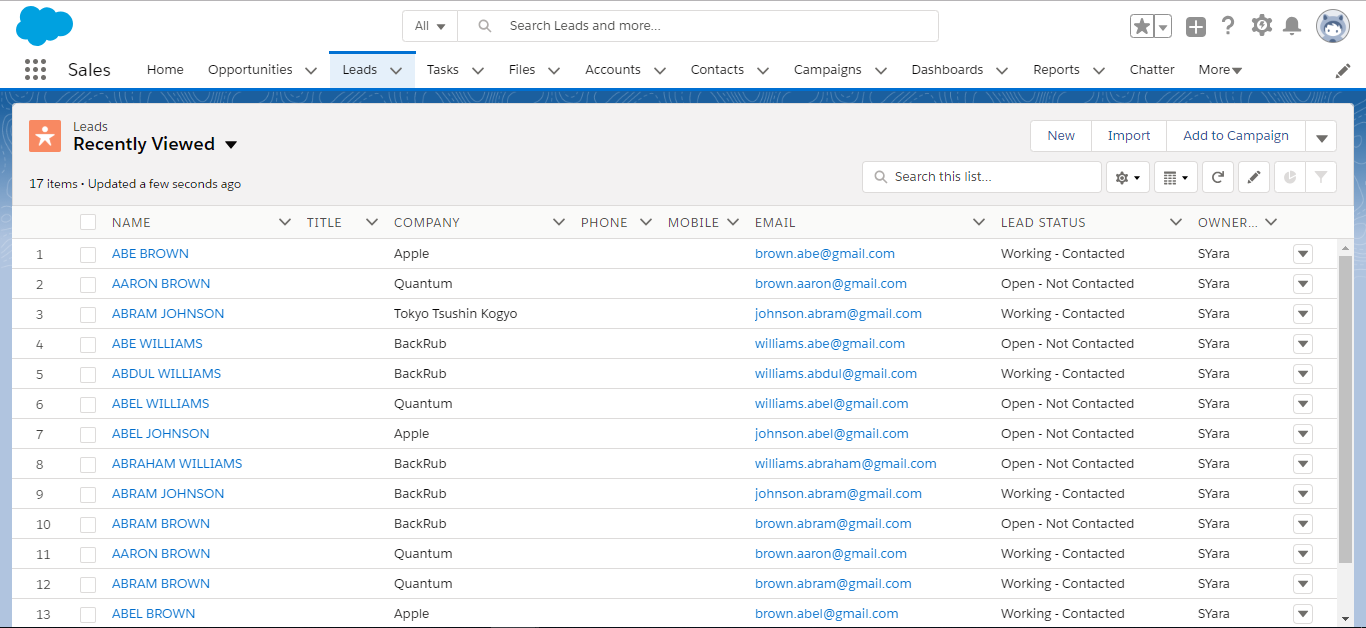Select all rows with header checkbox

(88, 222)
